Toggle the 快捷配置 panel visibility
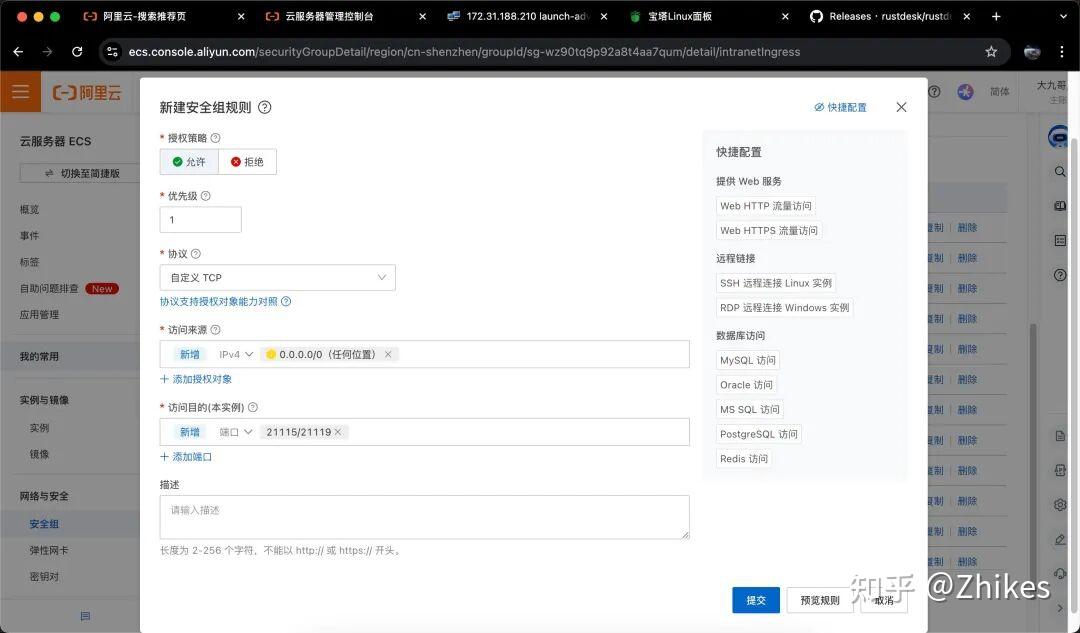1080x633 pixels. click(840, 107)
